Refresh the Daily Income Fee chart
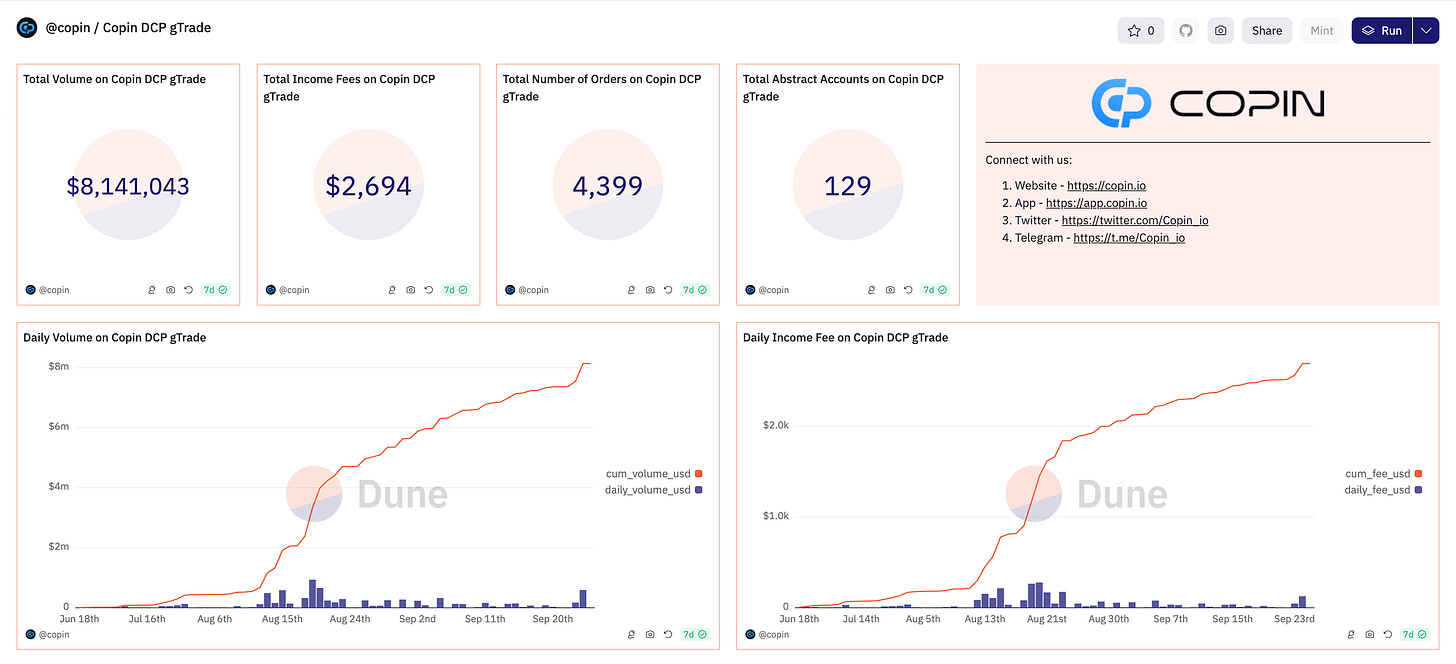Image resolution: width=1456 pixels, height=664 pixels. pos(1388,634)
